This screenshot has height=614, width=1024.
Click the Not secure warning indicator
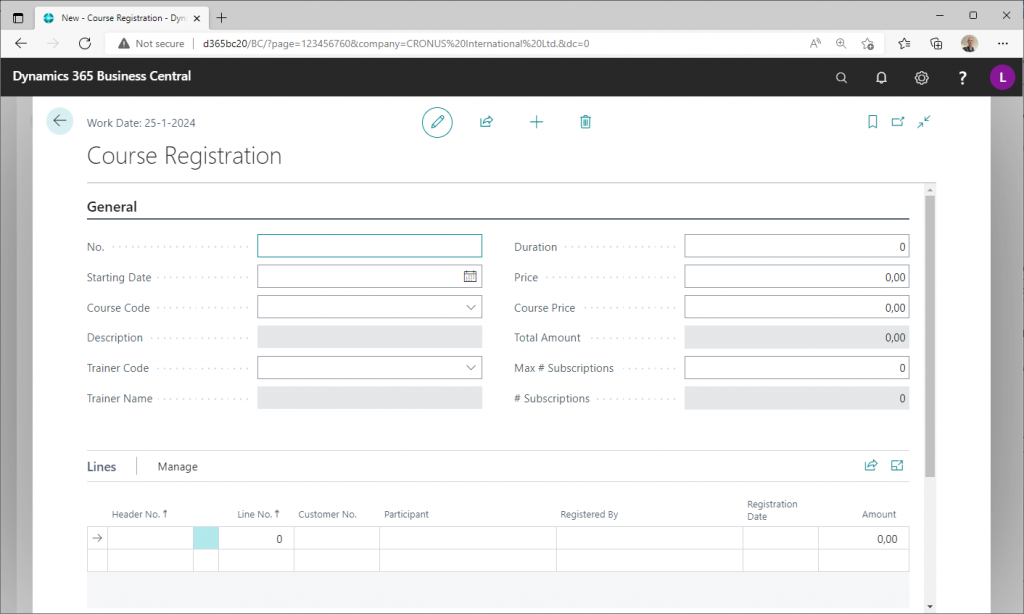[151, 43]
